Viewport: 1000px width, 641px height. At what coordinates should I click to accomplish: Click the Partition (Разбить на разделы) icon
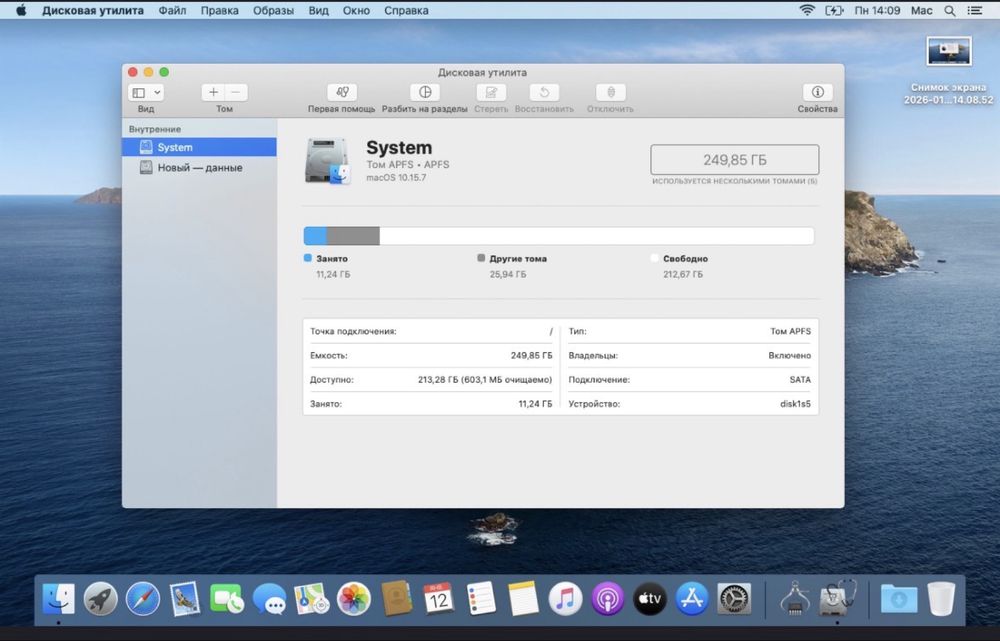425,92
